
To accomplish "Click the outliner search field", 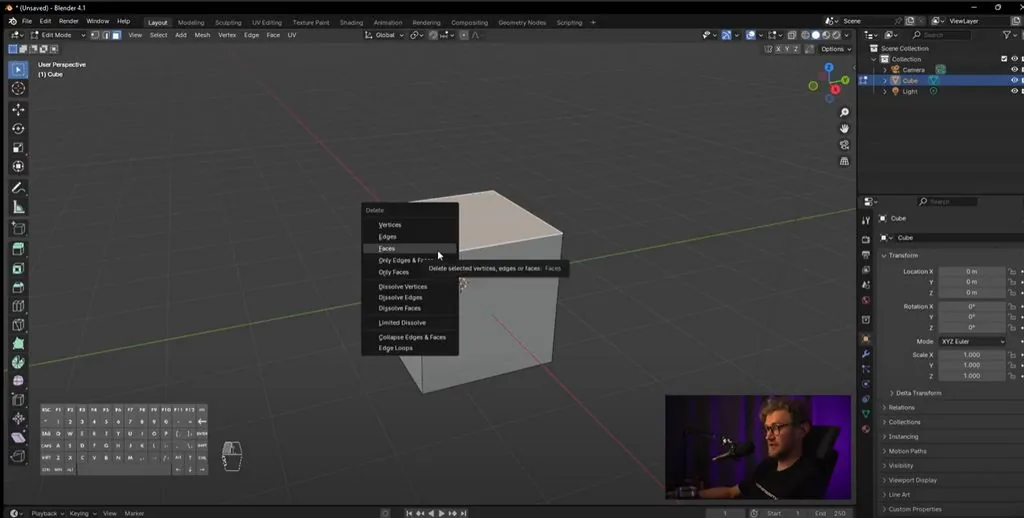I will click(x=941, y=35).
